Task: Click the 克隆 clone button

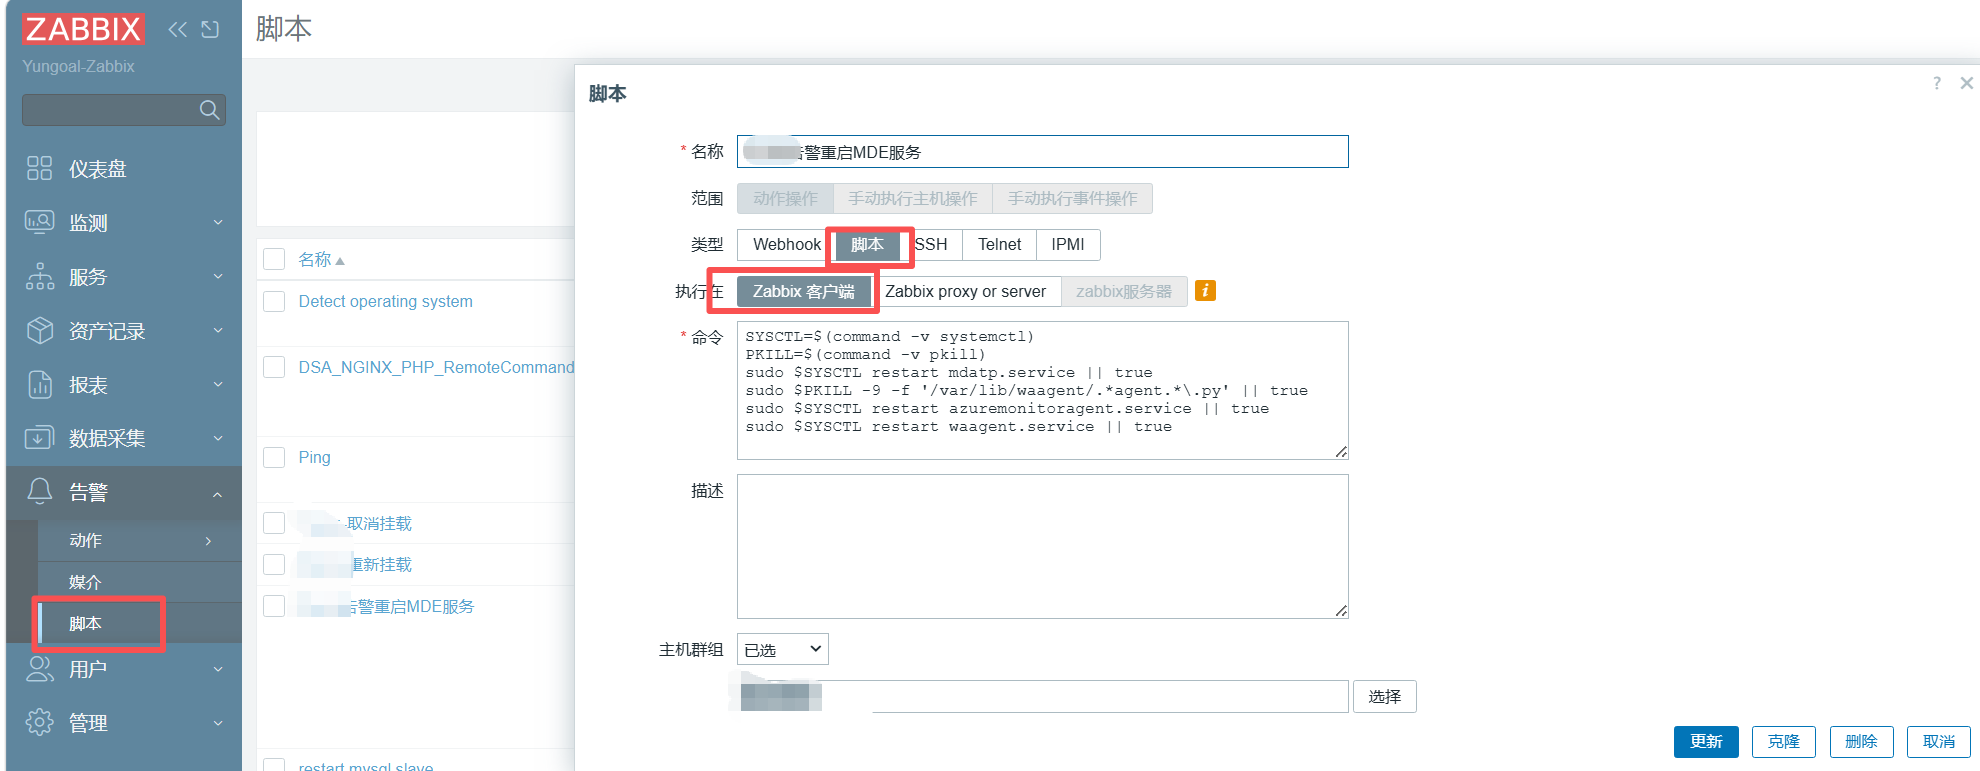Action: coord(1784,741)
